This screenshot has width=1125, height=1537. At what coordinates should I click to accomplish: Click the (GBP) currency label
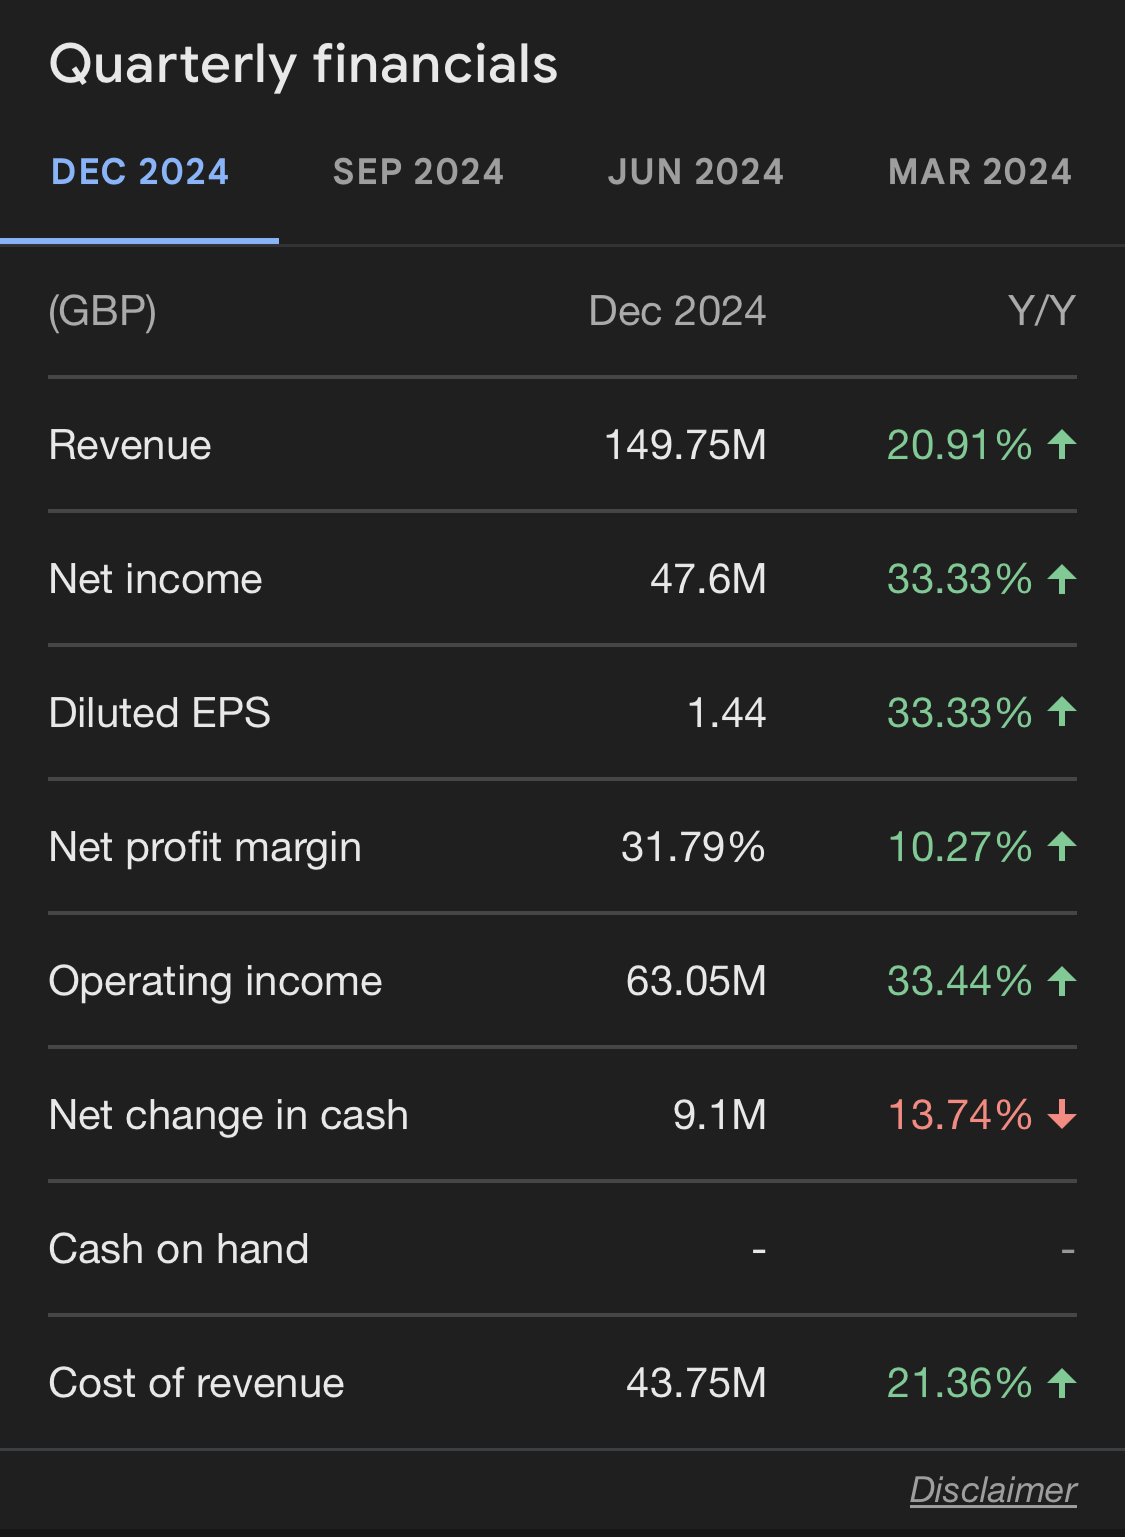coord(102,311)
